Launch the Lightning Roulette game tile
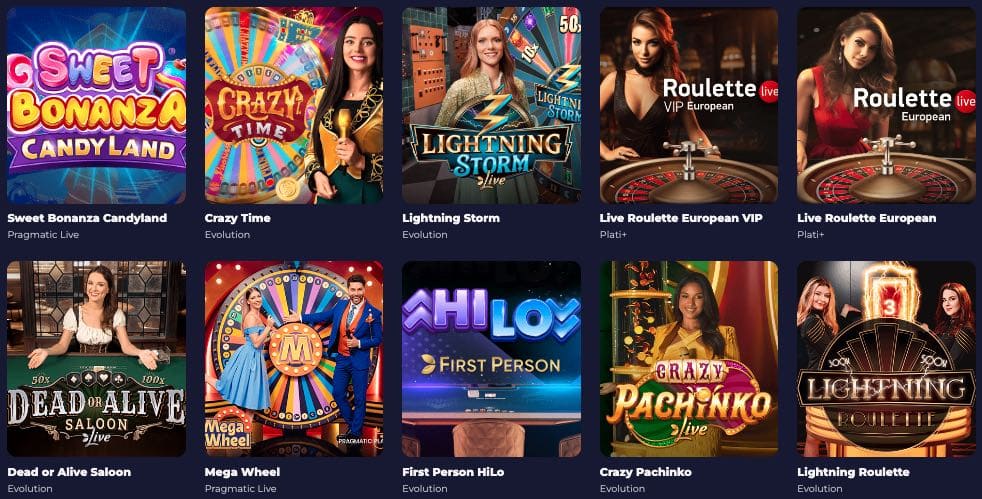 pos(886,359)
